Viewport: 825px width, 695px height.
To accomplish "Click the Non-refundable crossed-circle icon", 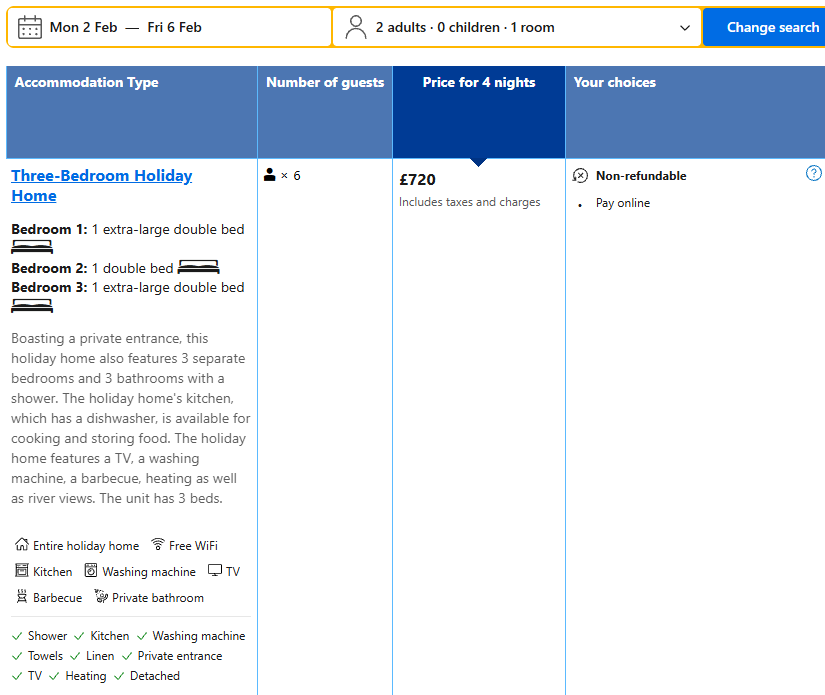I will pyautogui.click(x=581, y=176).
